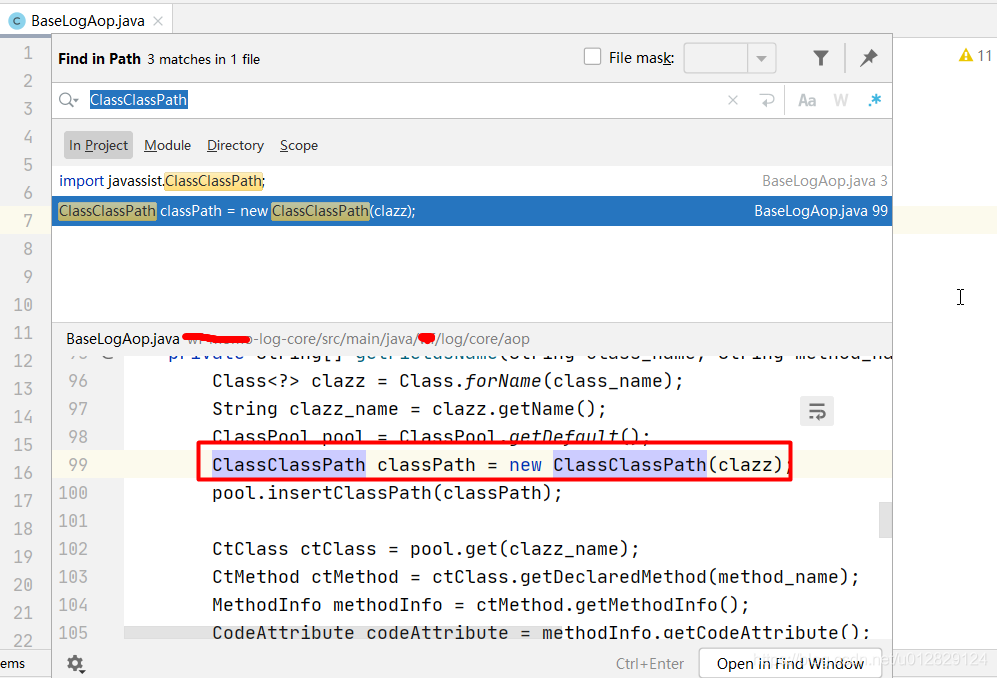Click the preview pane scrollbar thumb

885,520
